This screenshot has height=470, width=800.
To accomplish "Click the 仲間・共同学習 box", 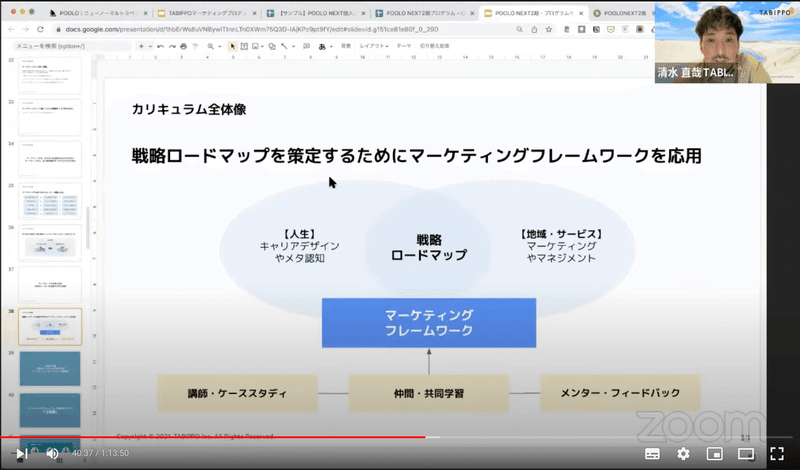I will (429, 393).
